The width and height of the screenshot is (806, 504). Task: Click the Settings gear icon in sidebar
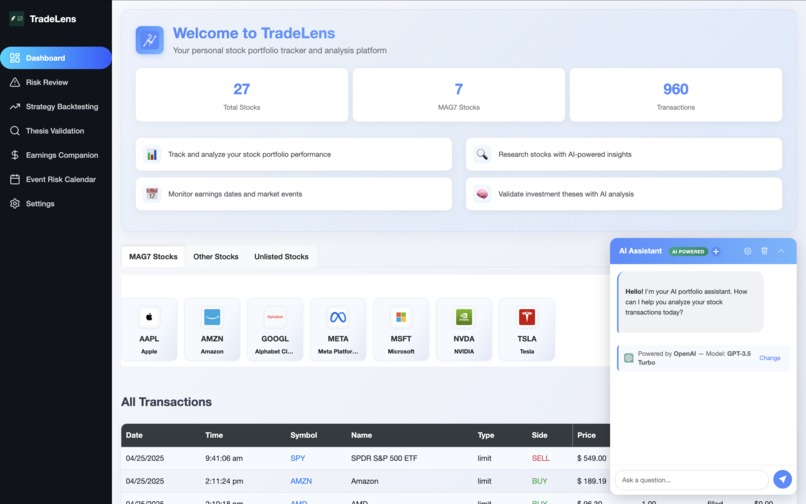click(15, 204)
